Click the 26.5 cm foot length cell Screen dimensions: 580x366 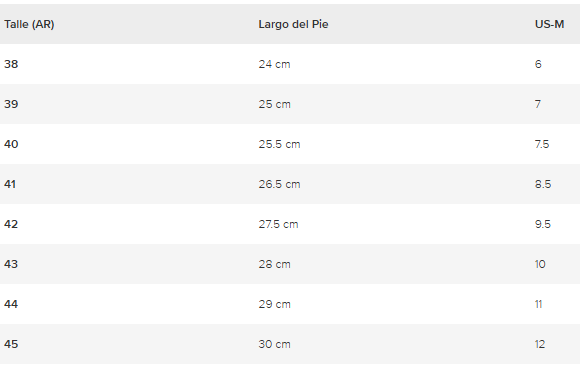click(279, 184)
